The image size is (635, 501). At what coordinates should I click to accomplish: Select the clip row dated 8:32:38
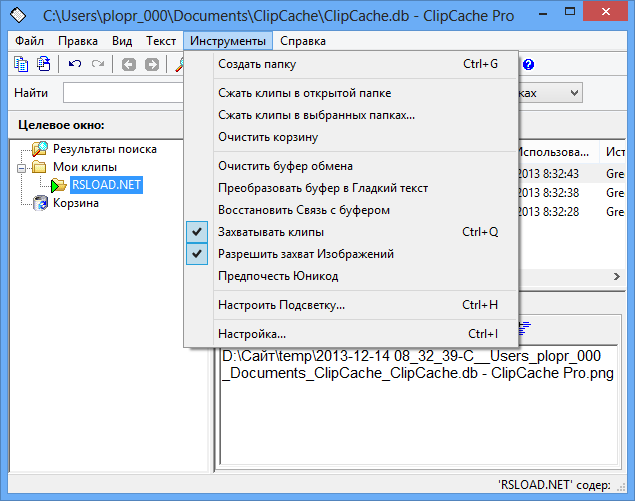click(571, 193)
